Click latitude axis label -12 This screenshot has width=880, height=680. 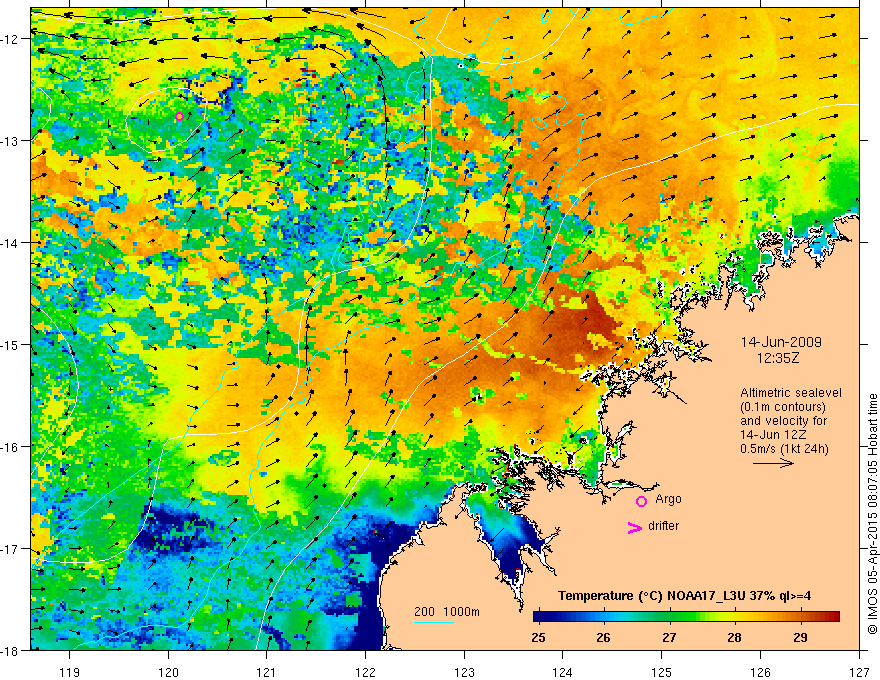[11, 39]
